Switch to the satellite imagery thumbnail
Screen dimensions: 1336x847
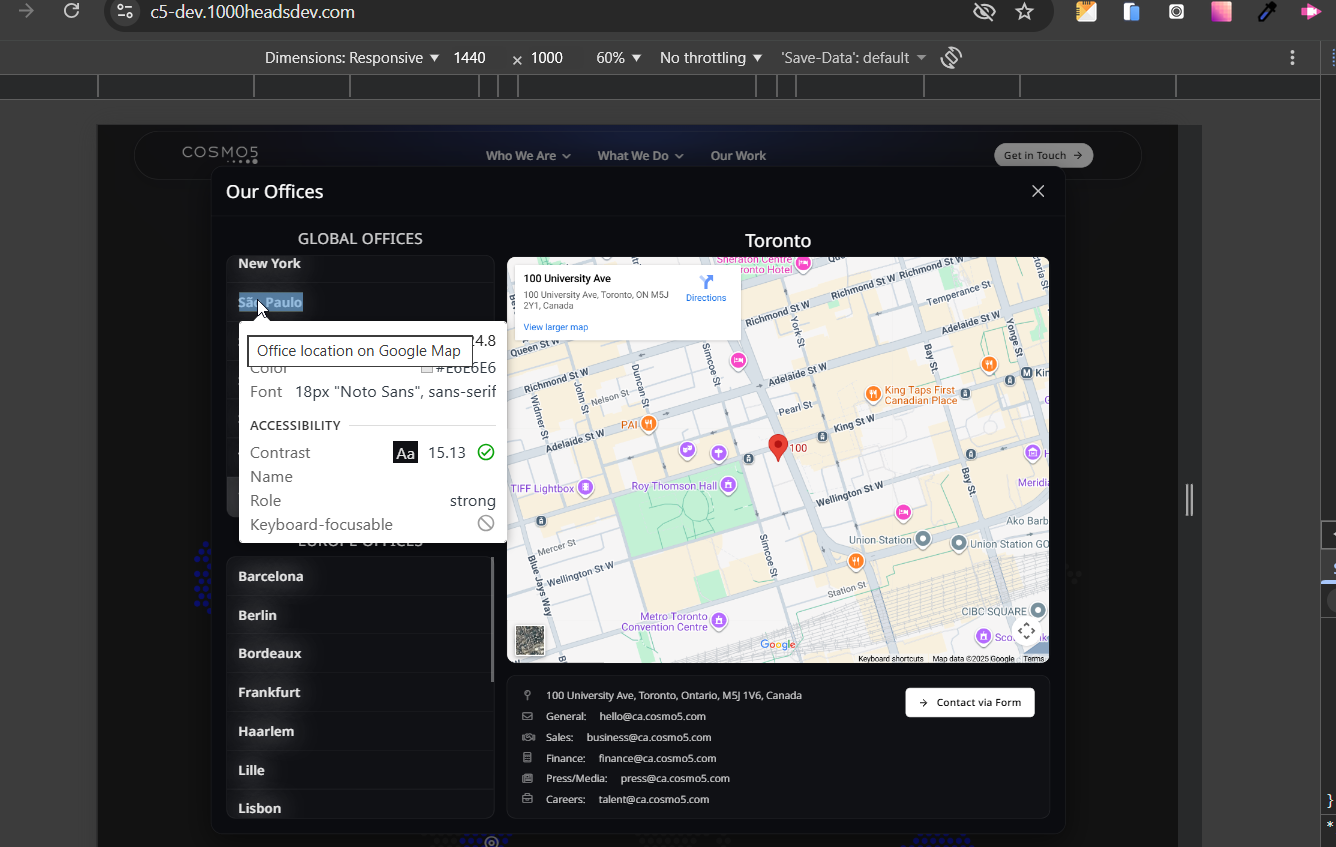tap(530, 640)
